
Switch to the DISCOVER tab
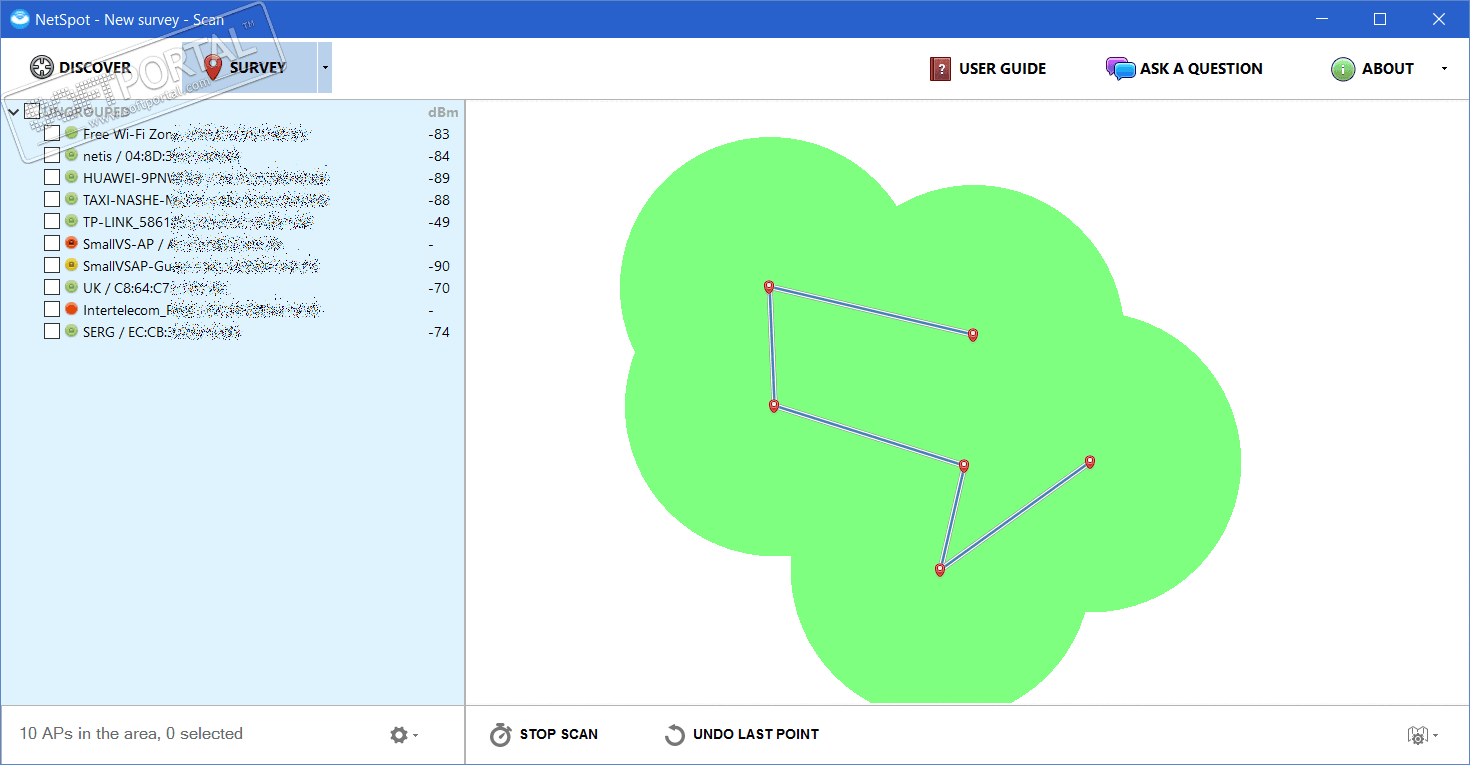pos(81,68)
